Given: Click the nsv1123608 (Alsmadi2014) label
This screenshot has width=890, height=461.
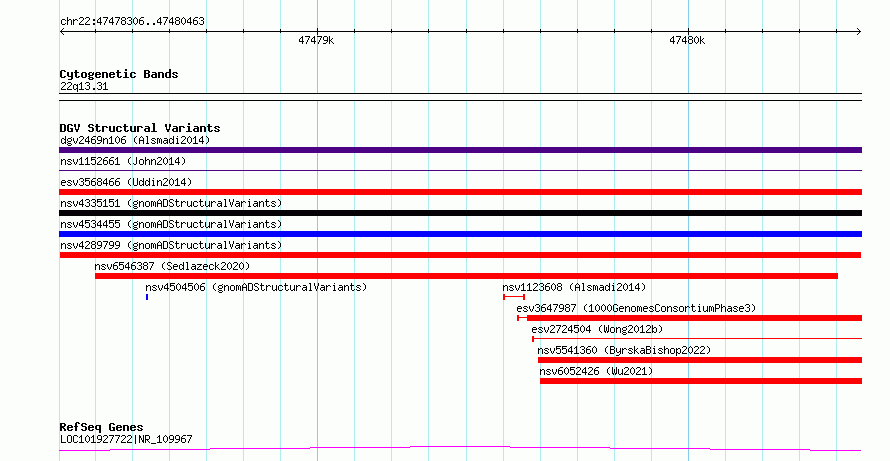Looking at the screenshot, I should tap(574, 287).
